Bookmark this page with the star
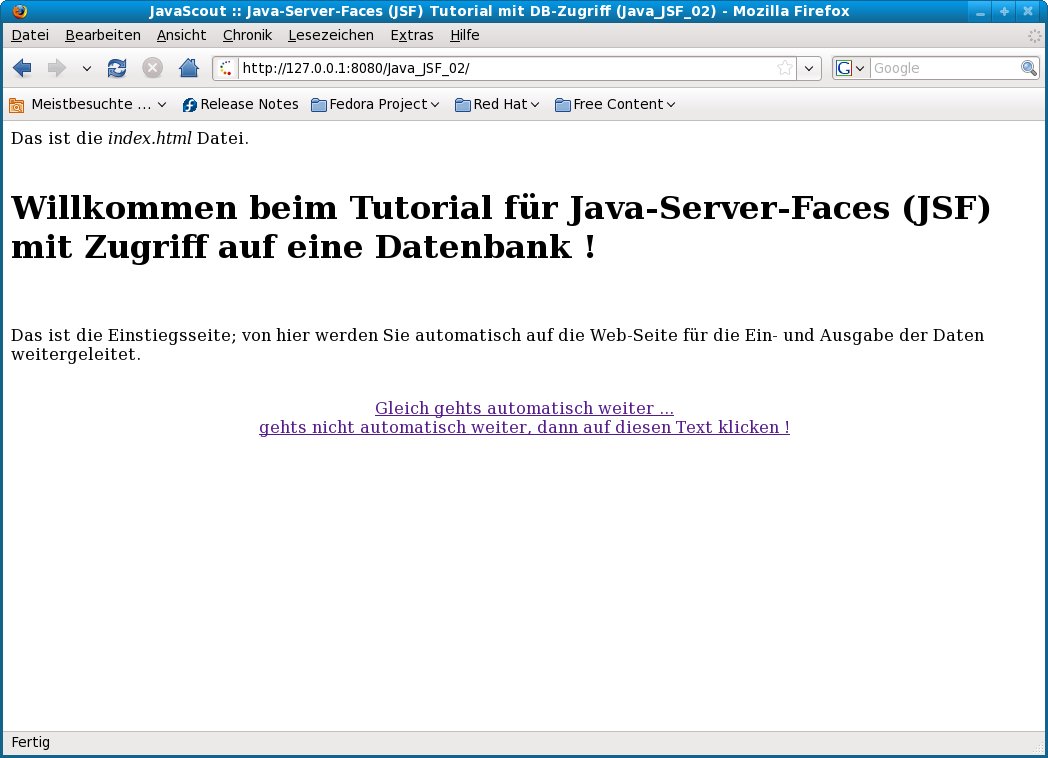This screenshot has height=758, width=1048. point(785,68)
